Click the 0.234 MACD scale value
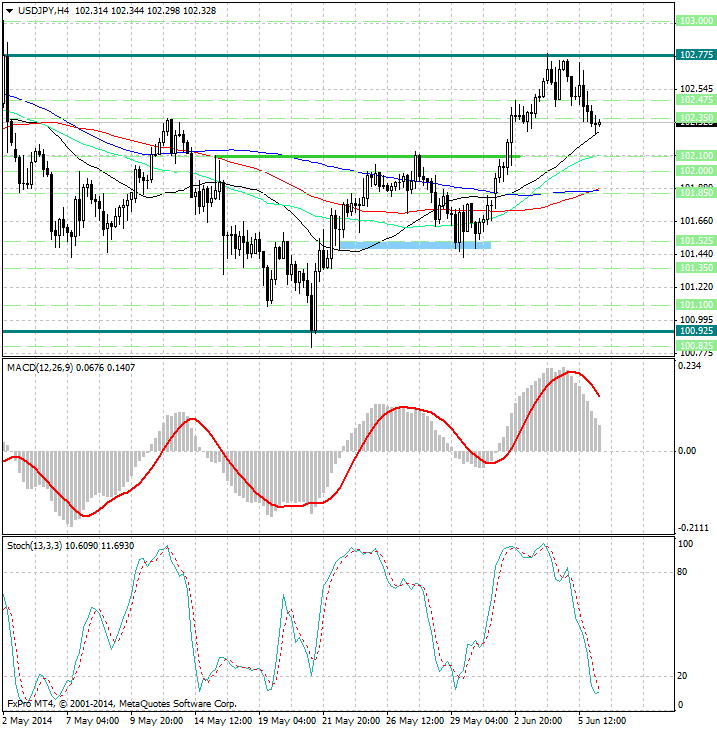Image resolution: width=717 pixels, height=729 pixels. coord(690,365)
